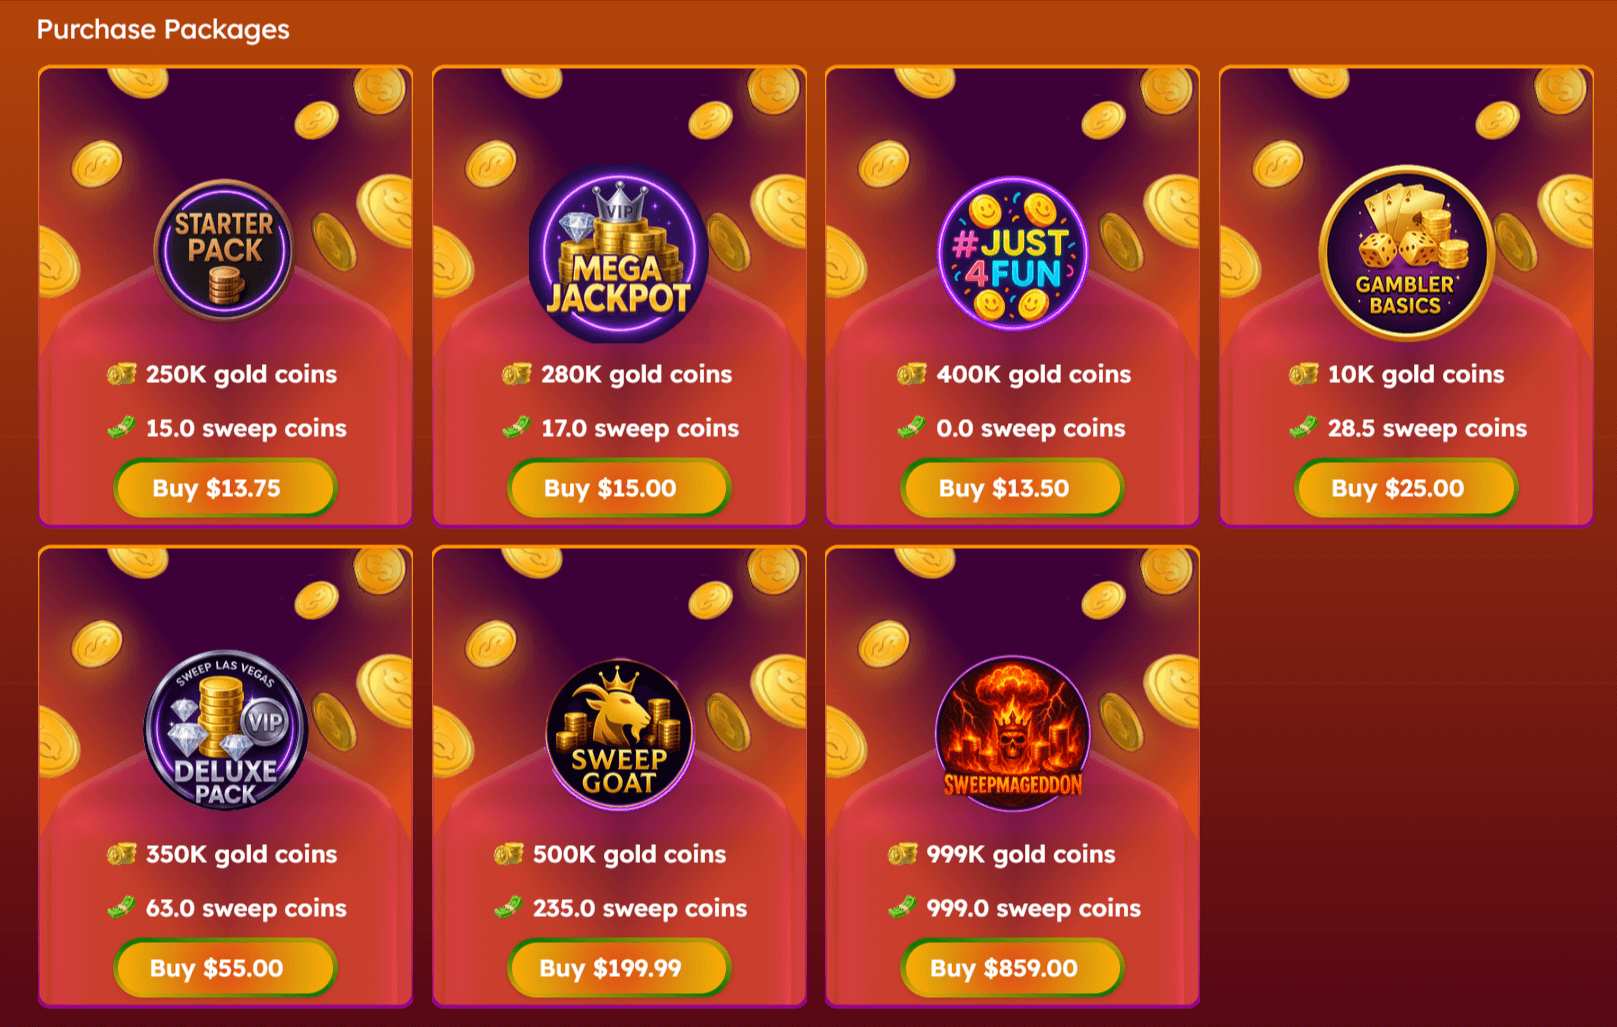Image resolution: width=1617 pixels, height=1027 pixels.
Task: Click gold coin icon beside 250K gold coins
Action: 122,374
